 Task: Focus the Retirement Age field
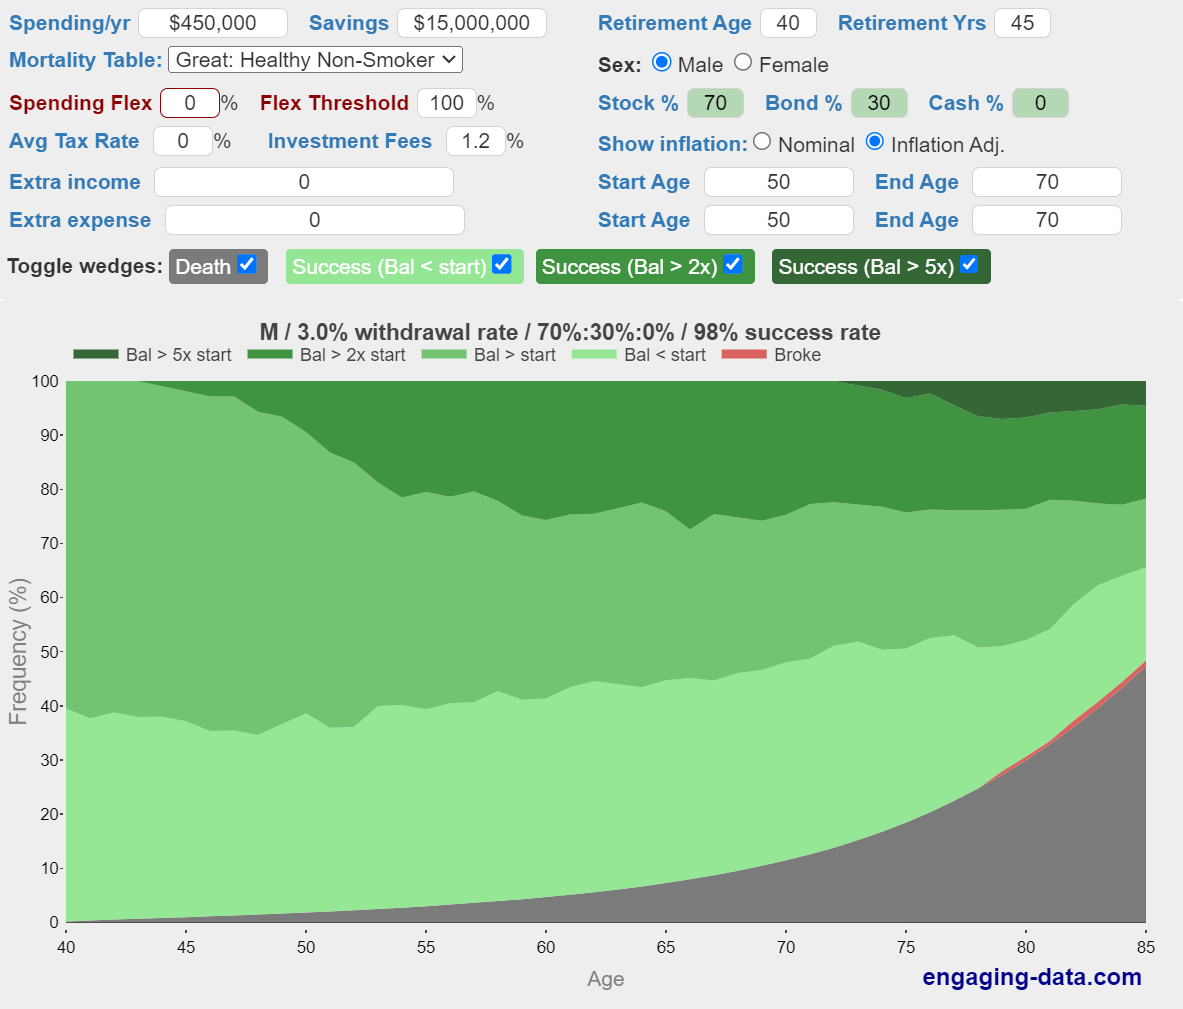[x=788, y=23]
